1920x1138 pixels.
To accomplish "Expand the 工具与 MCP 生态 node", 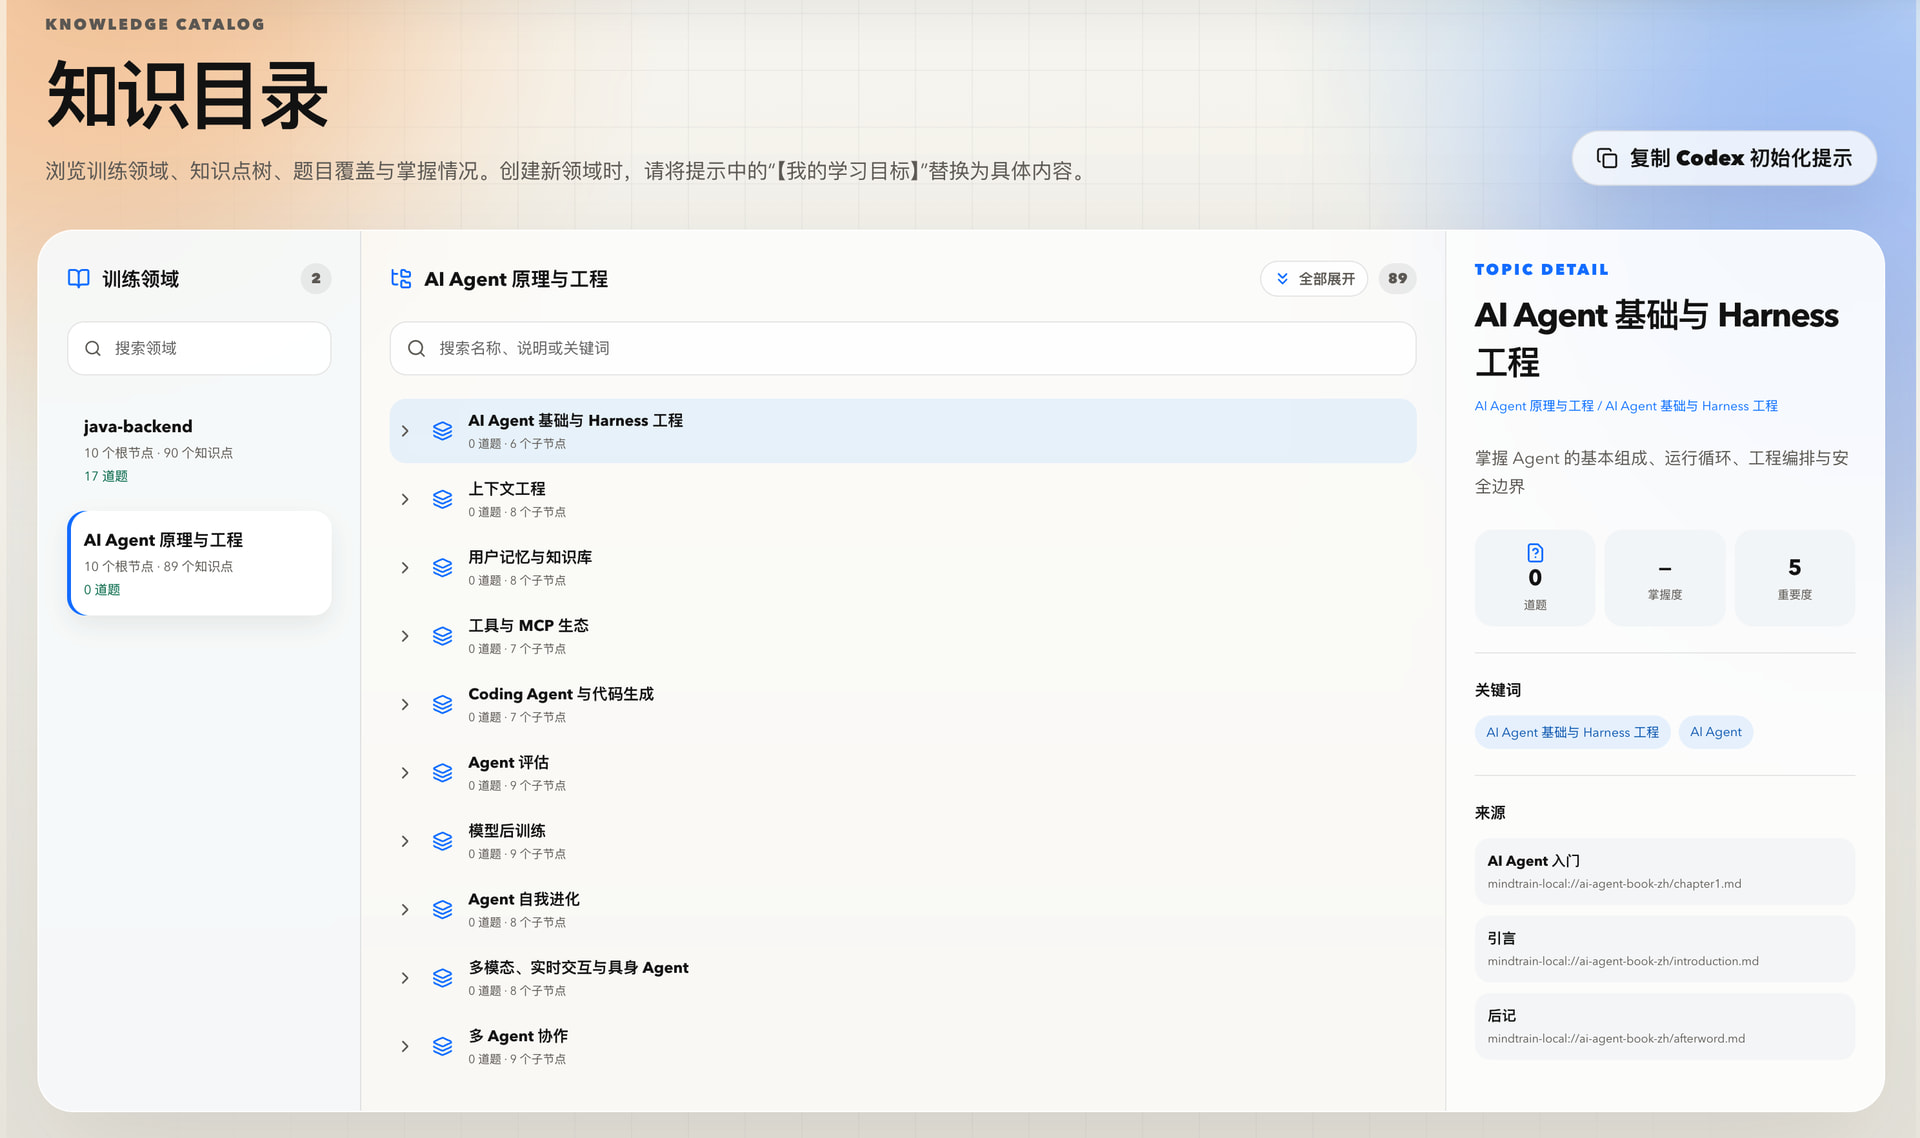I will click(x=405, y=636).
